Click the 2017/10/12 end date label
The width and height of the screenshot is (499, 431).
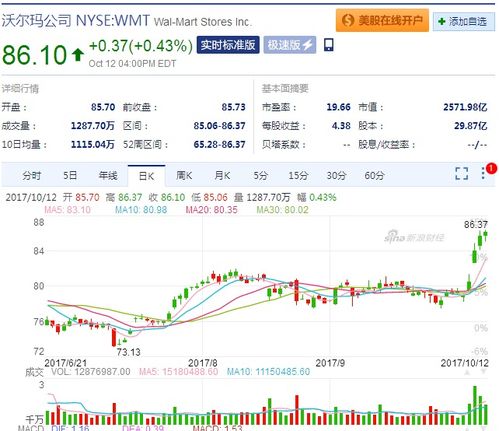465,363
